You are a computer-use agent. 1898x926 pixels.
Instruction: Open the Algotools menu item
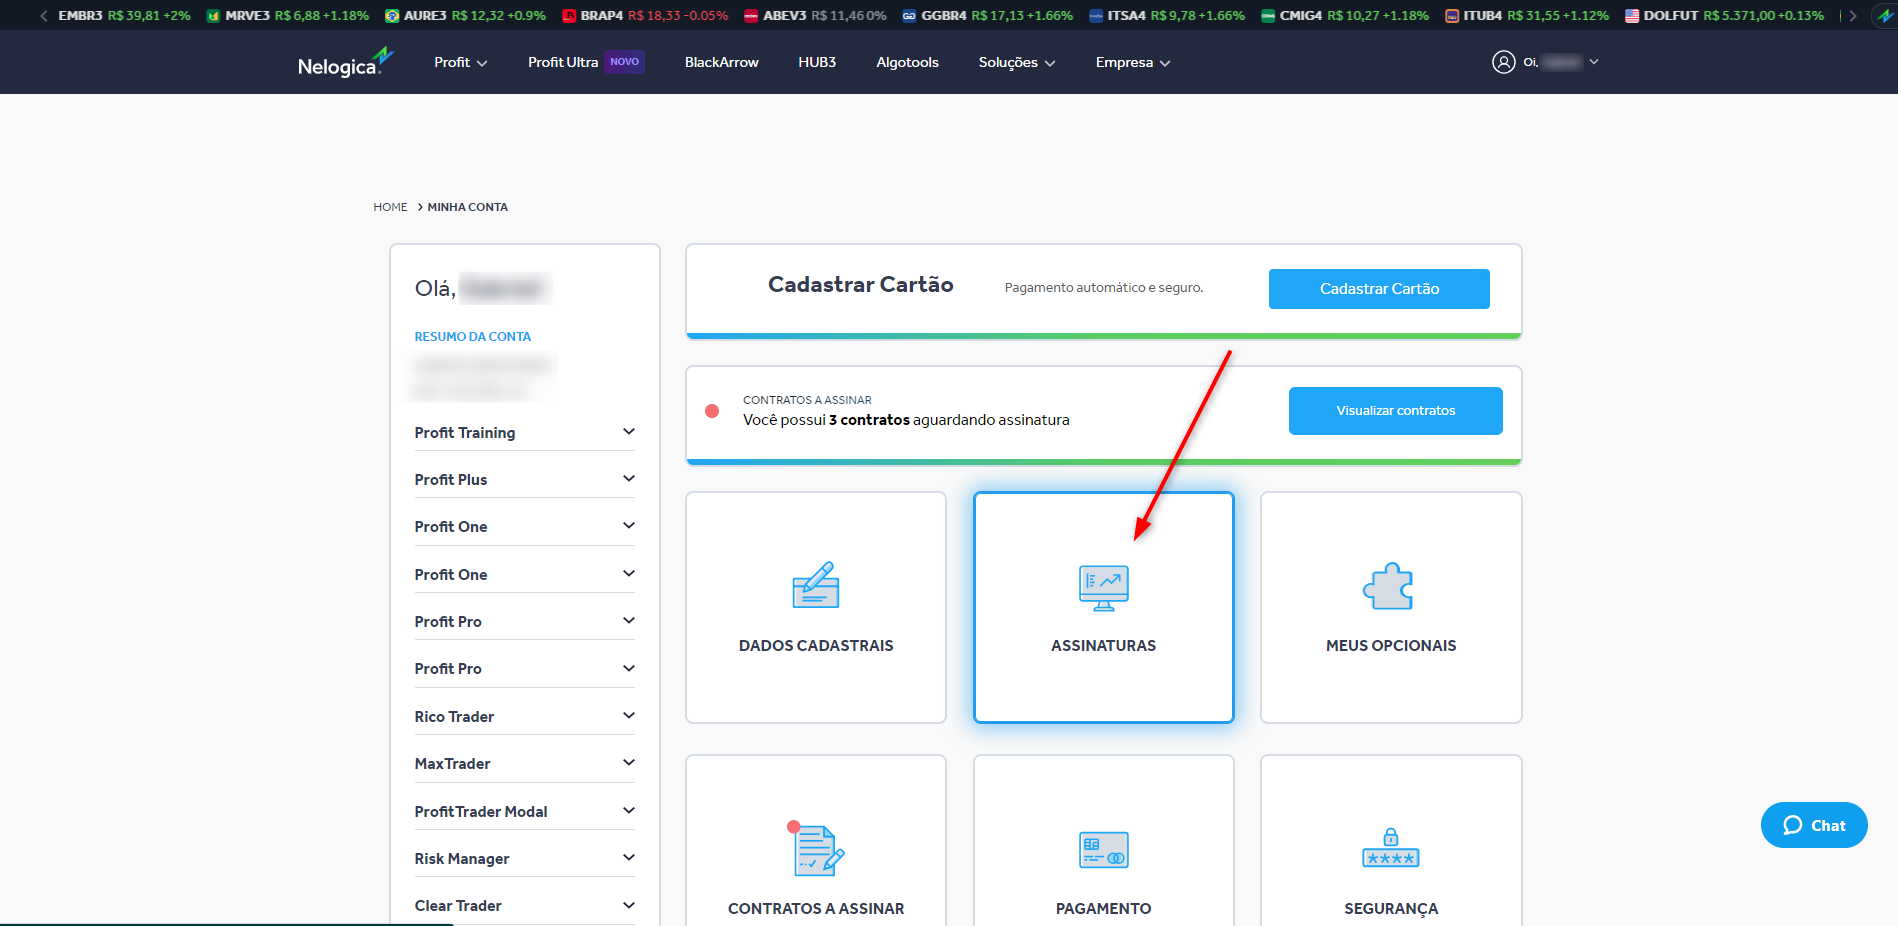[x=908, y=62]
